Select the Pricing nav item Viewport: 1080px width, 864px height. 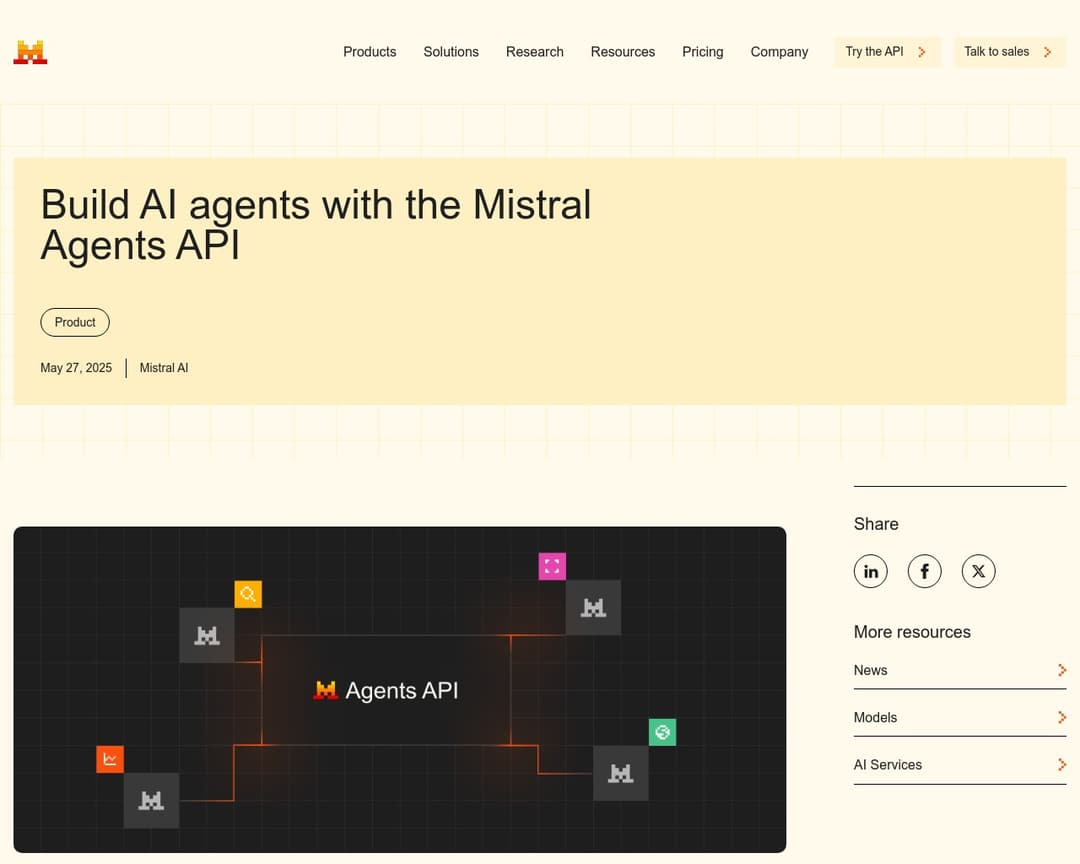702,52
